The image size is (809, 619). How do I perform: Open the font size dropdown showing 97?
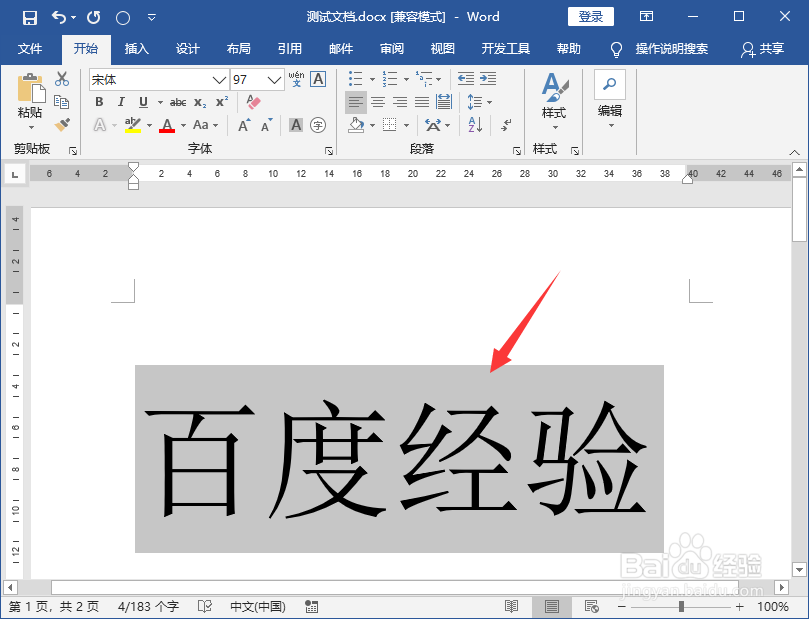(274, 80)
